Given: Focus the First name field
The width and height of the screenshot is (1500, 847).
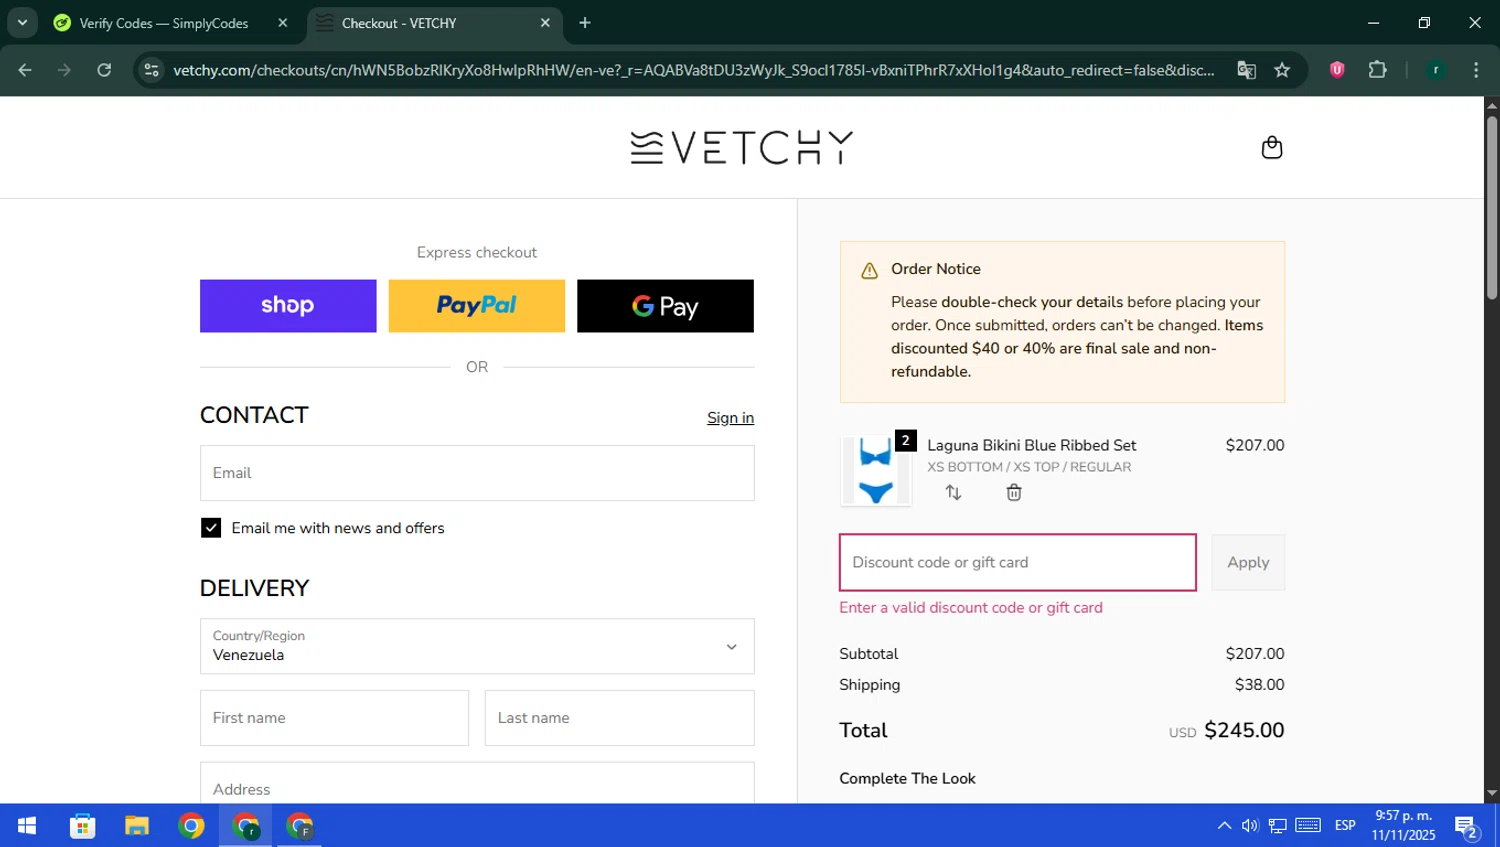Looking at the screenshot, I should pyautogui.click(x=334, y=718).
